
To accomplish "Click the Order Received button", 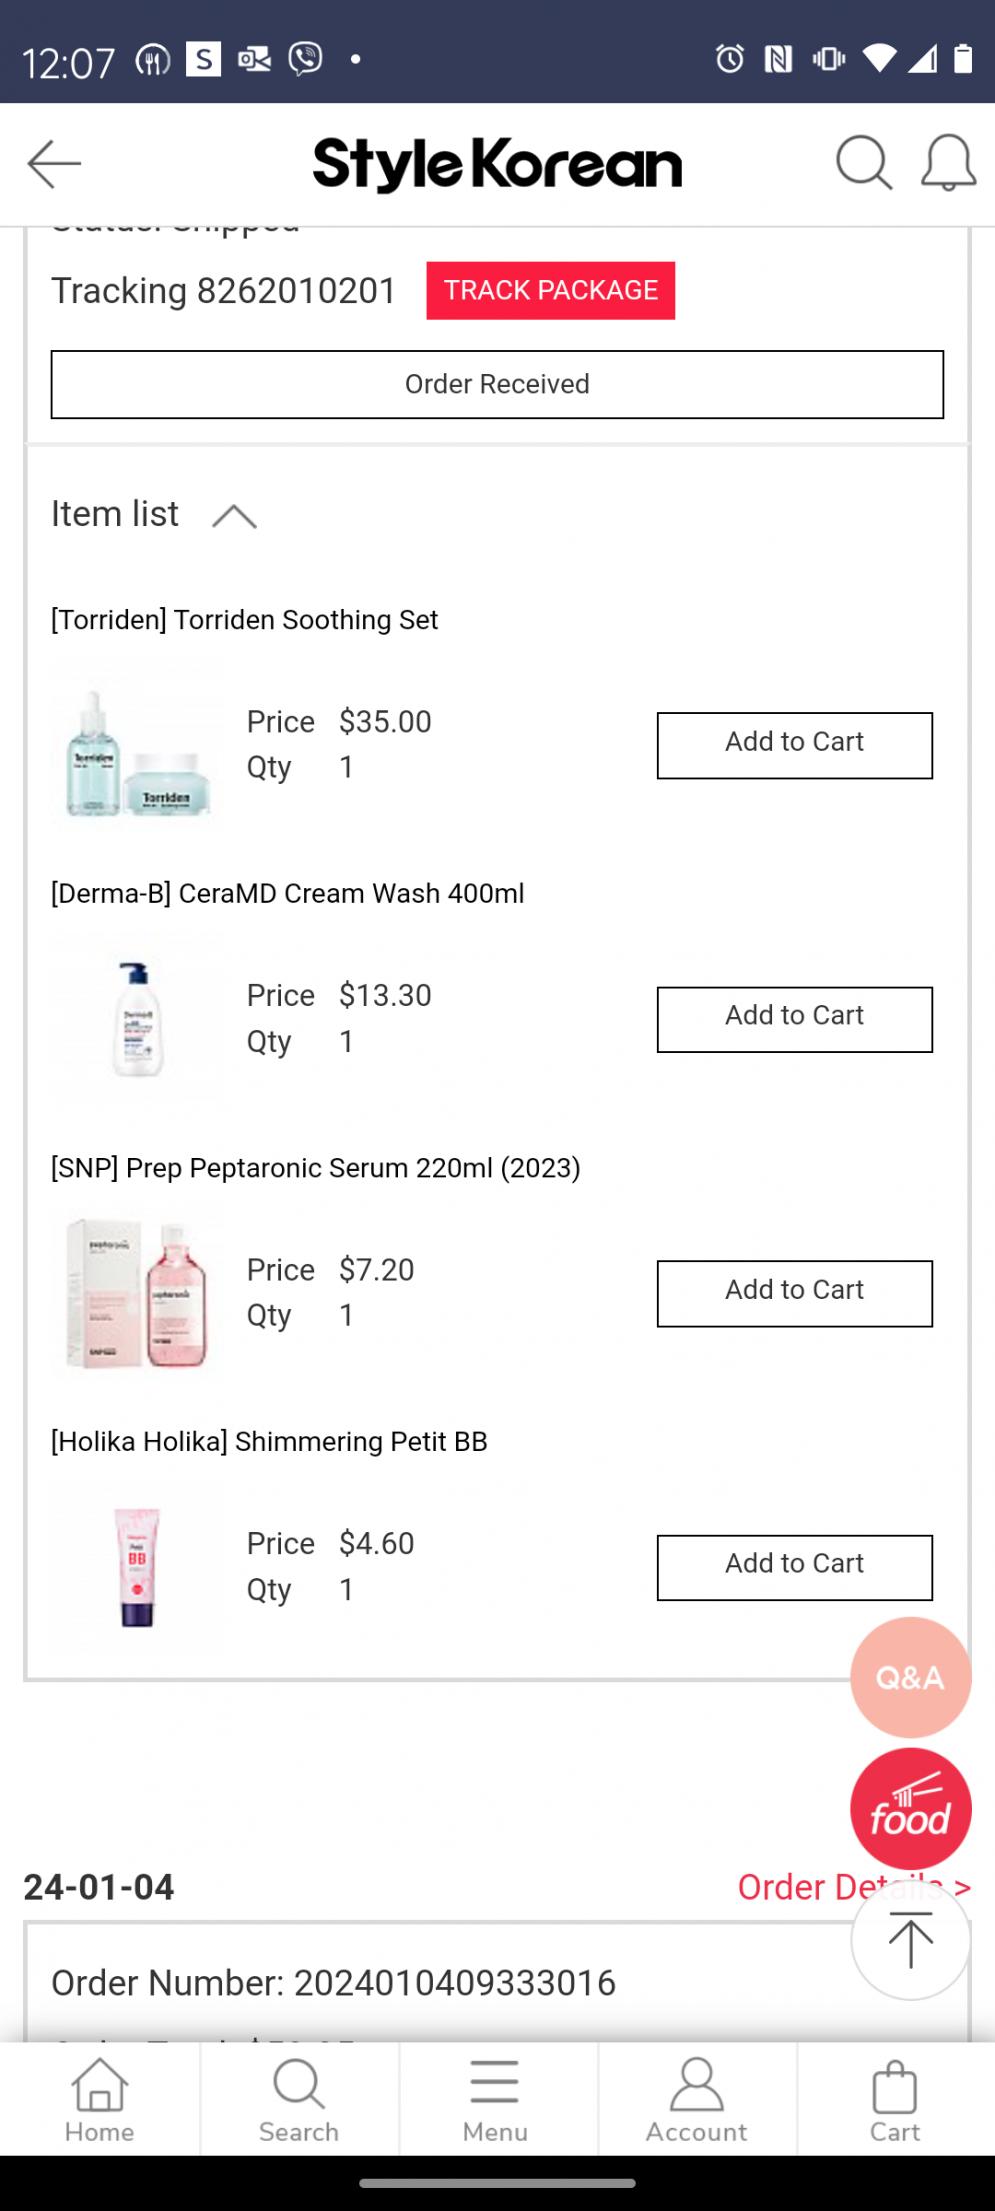I will (497, 384).
